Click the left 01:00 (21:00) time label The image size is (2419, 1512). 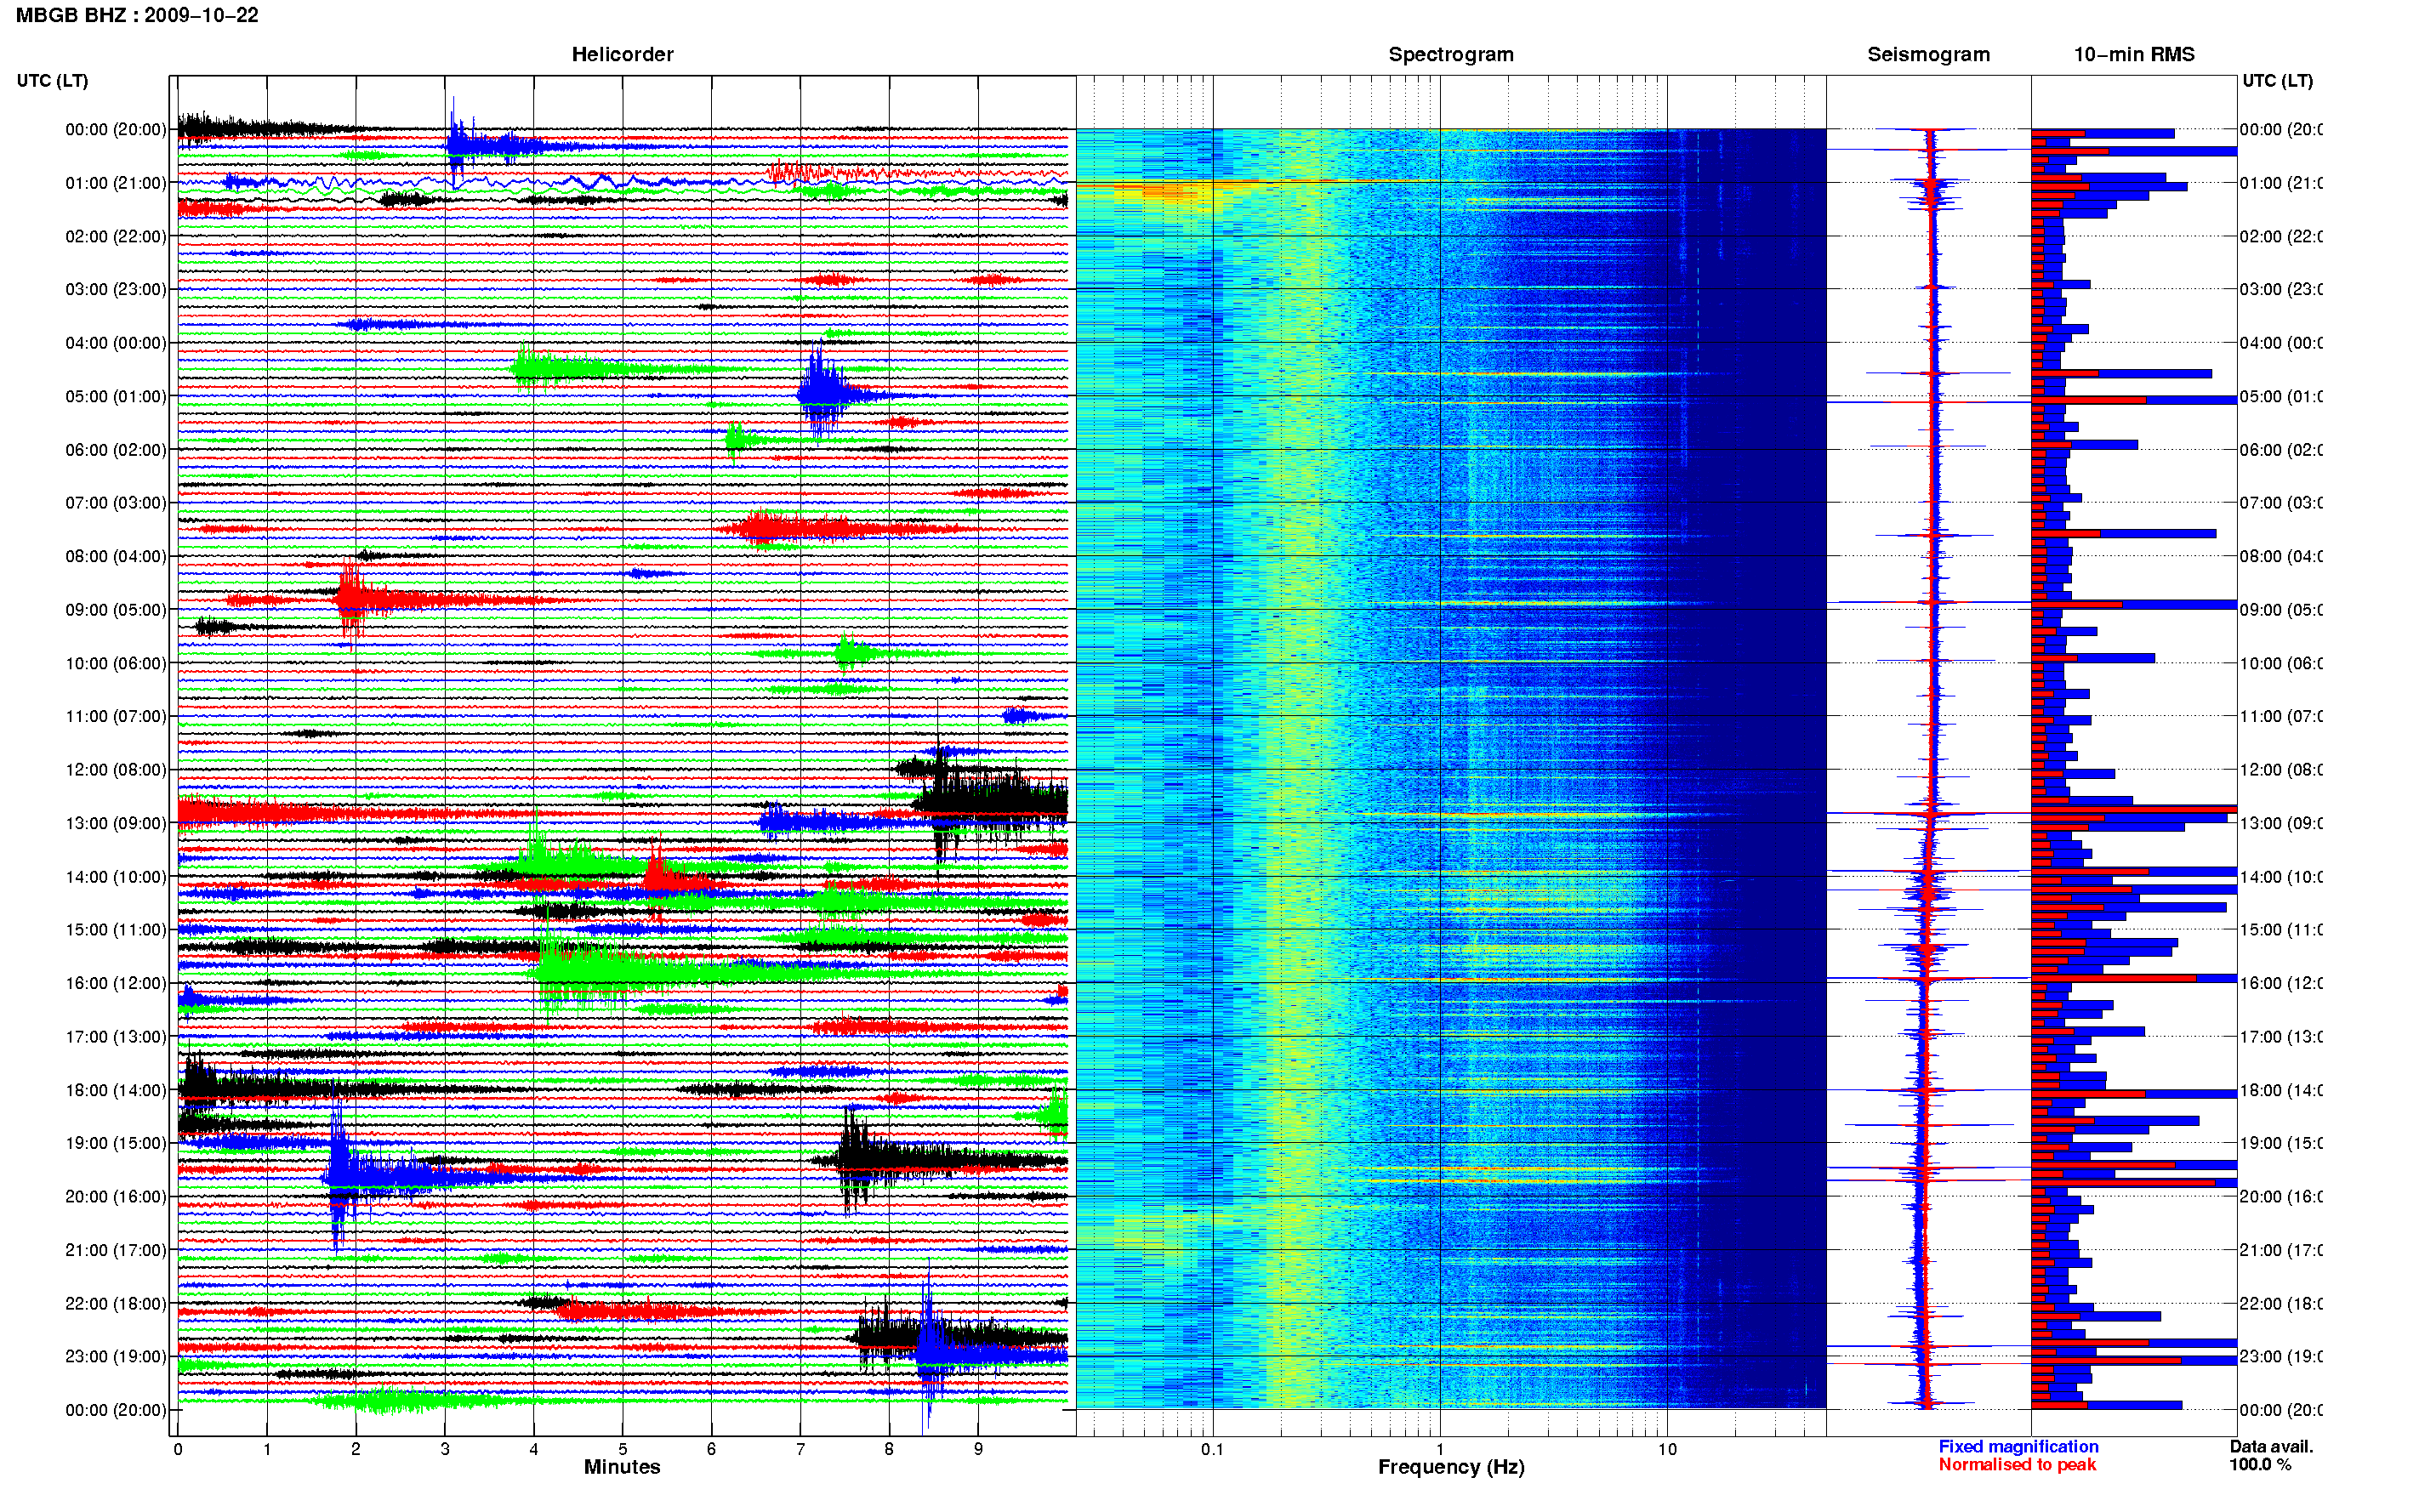[116, 183]
